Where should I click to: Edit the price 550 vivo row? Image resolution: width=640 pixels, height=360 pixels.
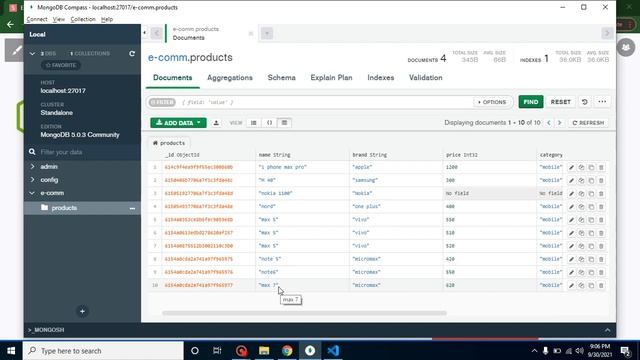click(571, 220)
